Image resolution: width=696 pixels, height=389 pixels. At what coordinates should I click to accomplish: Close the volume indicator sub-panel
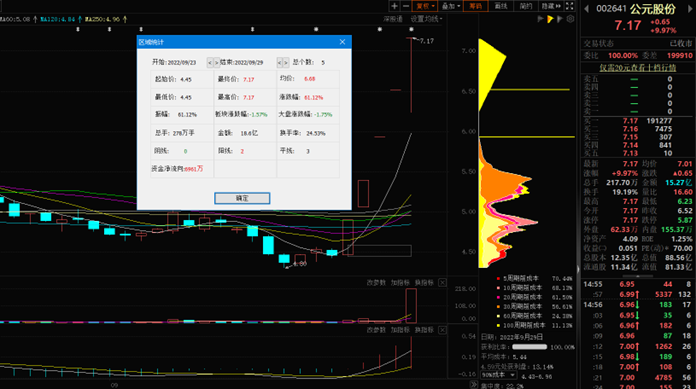(443, 282)
